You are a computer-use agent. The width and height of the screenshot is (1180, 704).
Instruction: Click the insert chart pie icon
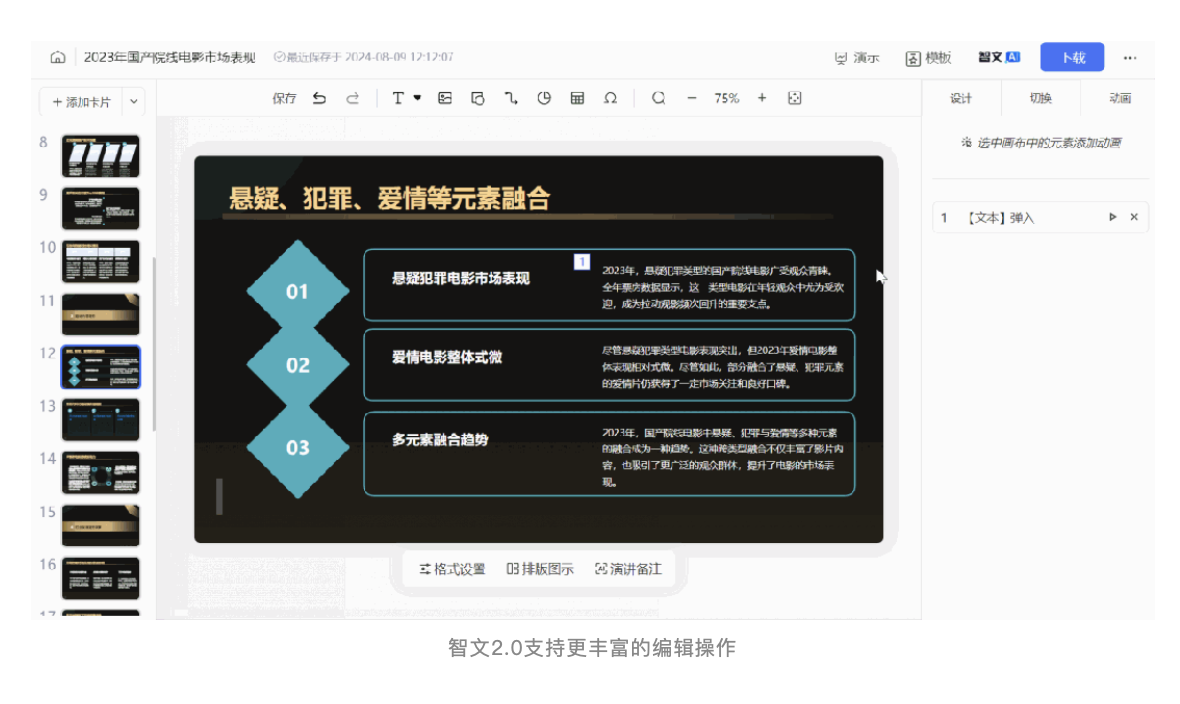pos(544,98)
